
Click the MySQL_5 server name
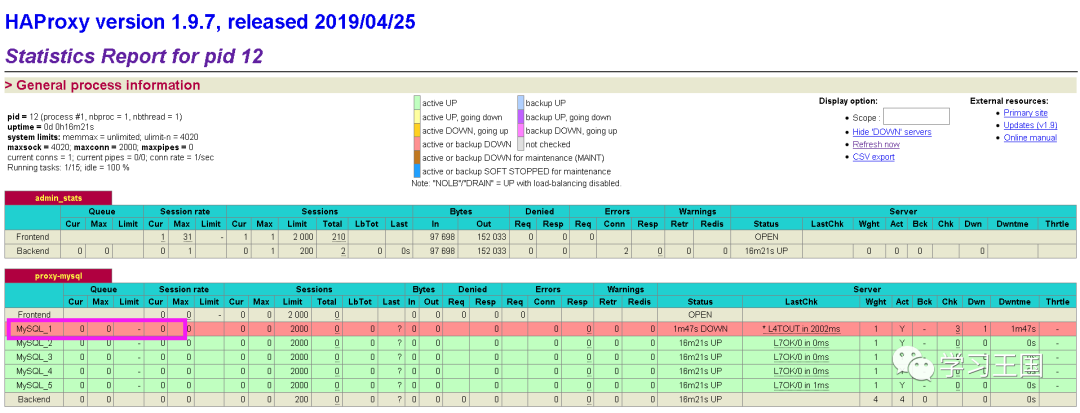coord(34,385)
